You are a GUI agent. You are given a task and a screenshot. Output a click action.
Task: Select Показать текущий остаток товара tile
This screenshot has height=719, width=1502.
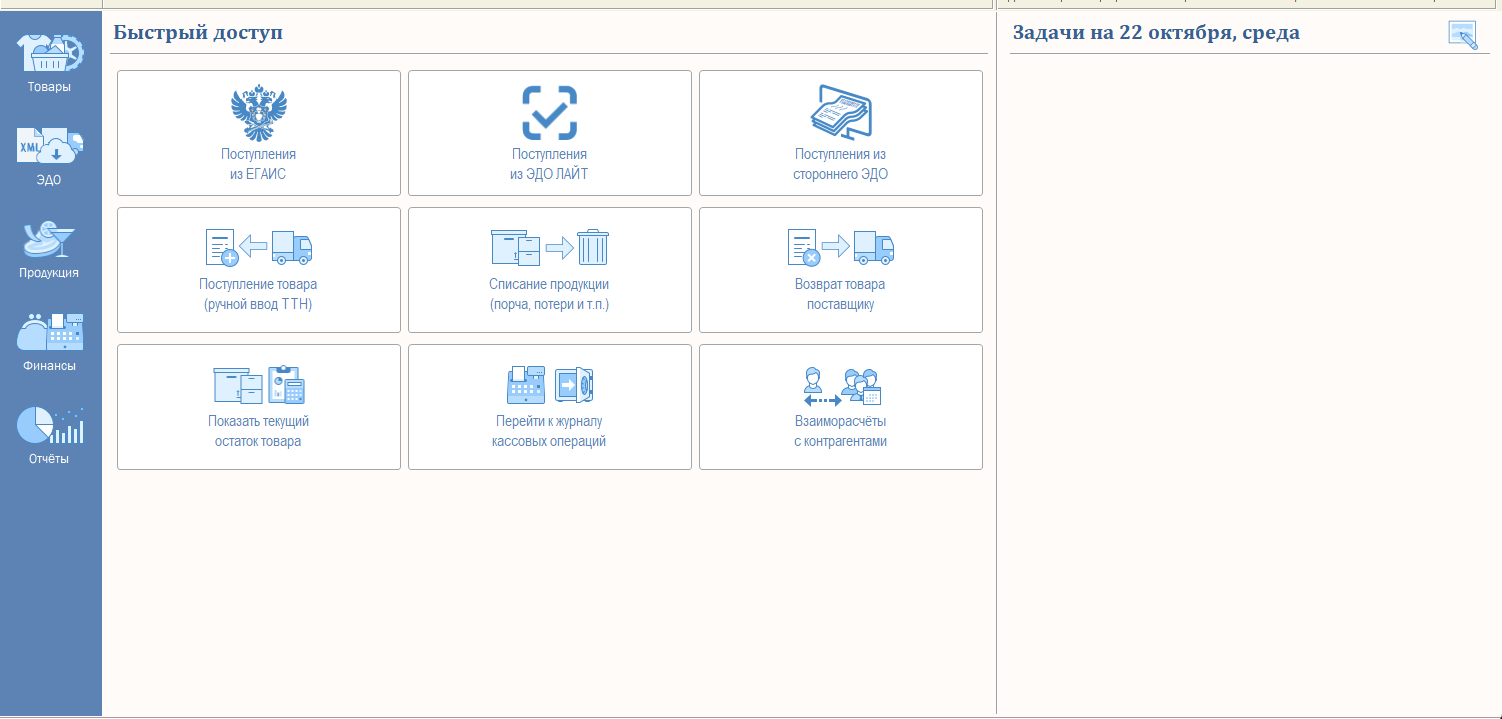coord(258,407)
